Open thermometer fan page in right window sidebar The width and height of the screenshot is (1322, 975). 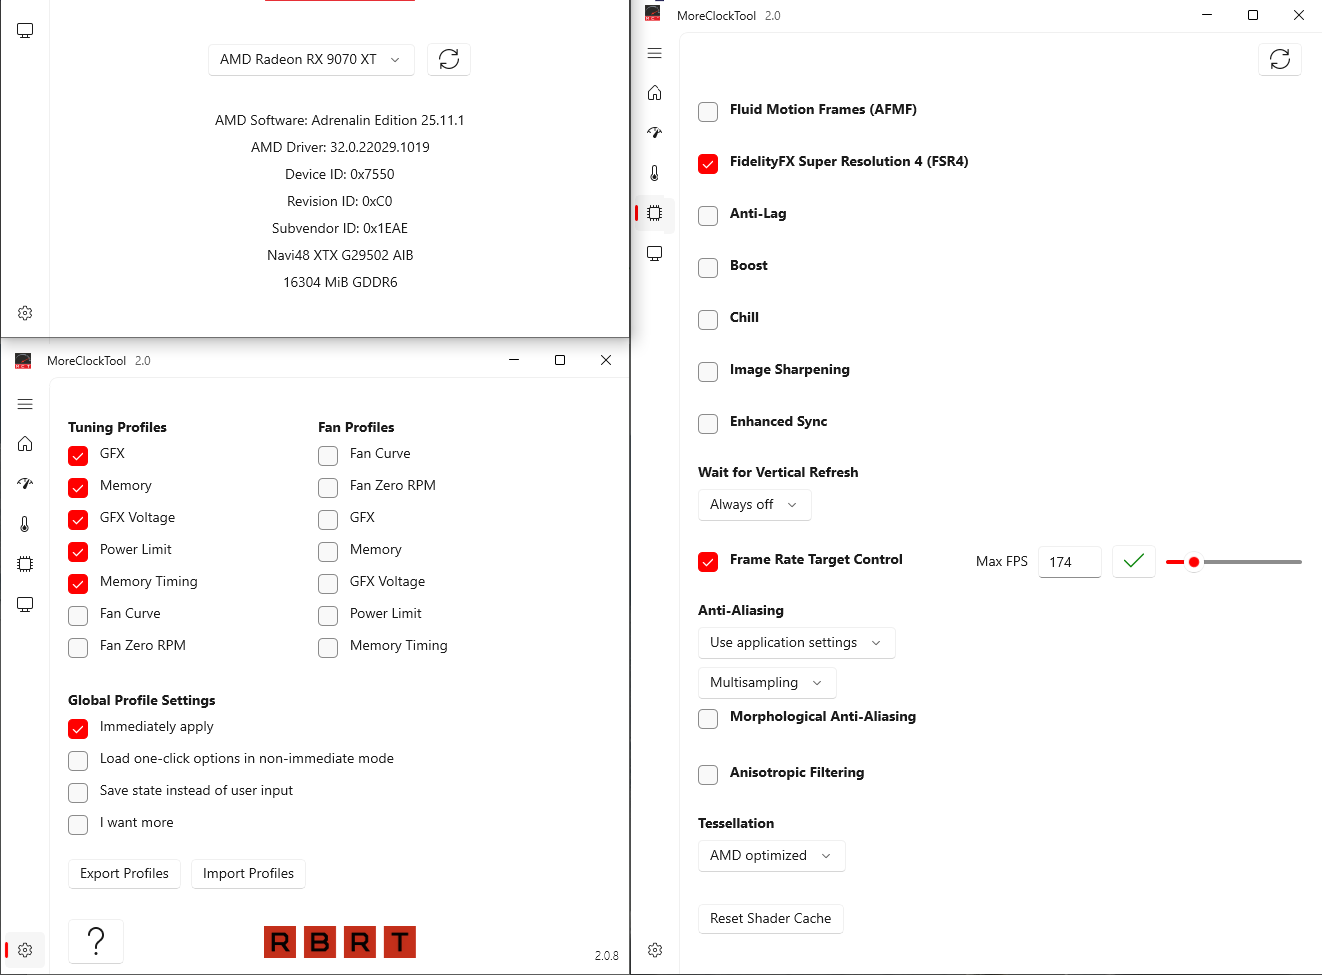pos(655,173)
